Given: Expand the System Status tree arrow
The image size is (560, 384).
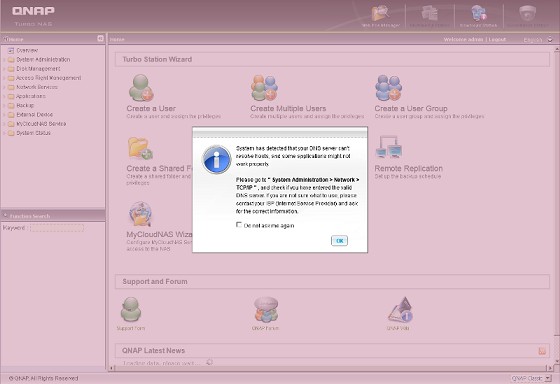Looking at the screenshot, I should pos(4,133).
